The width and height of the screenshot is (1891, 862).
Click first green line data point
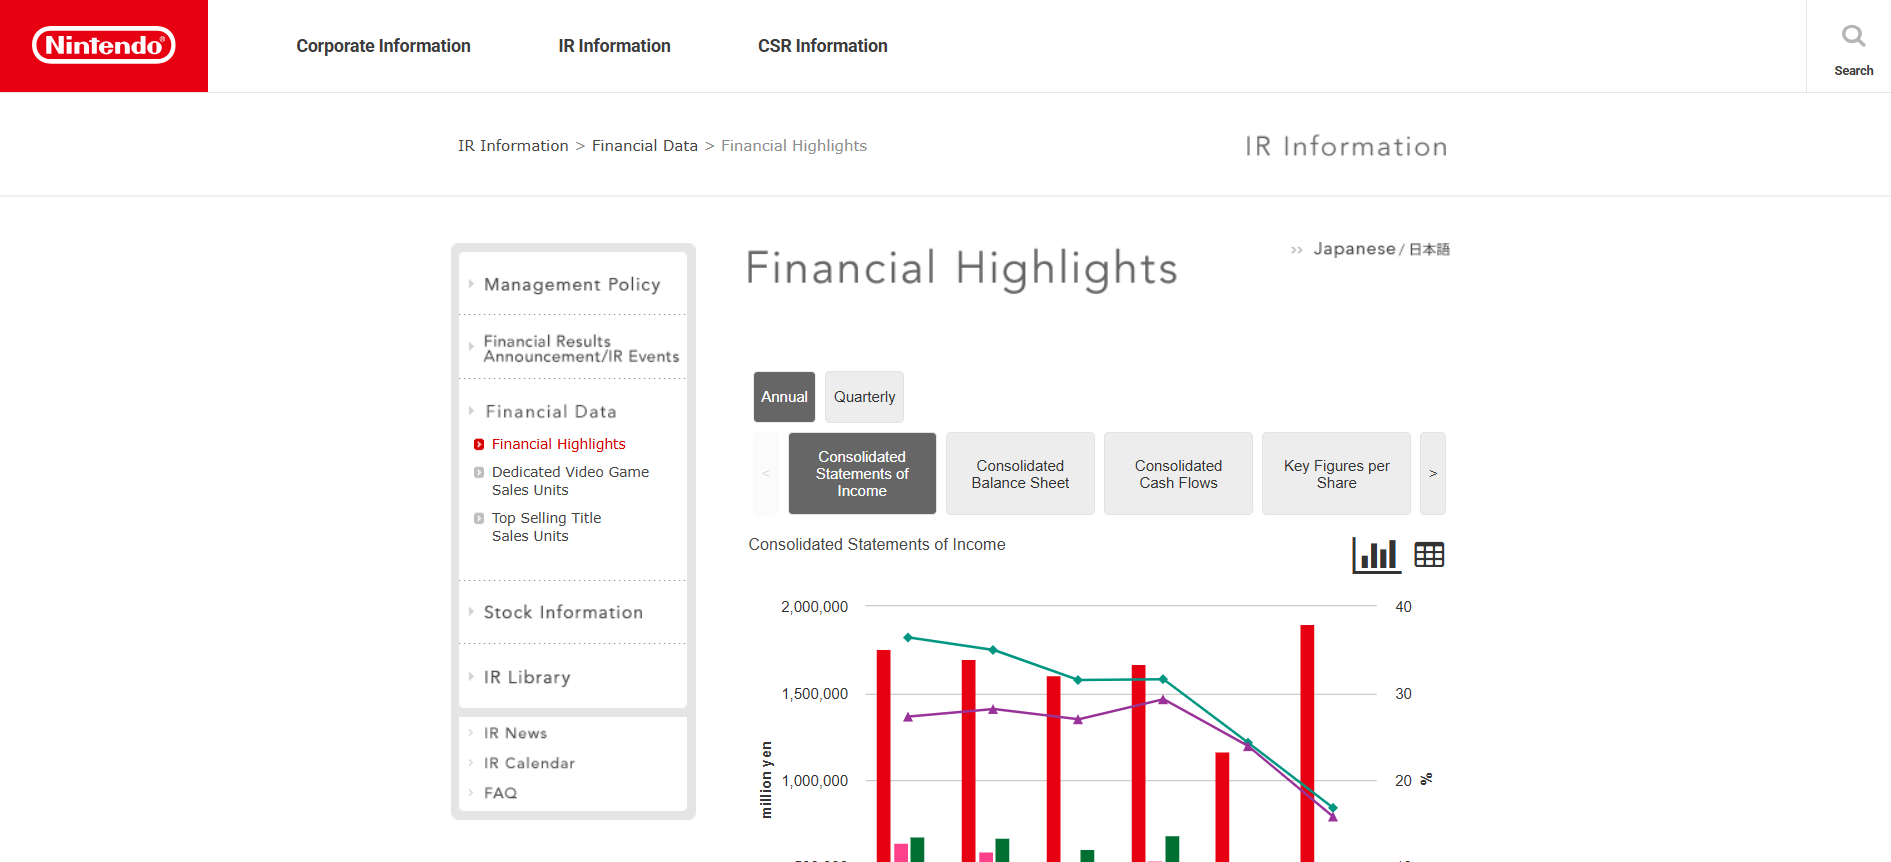pyautogui.click(x=908, y=637)
